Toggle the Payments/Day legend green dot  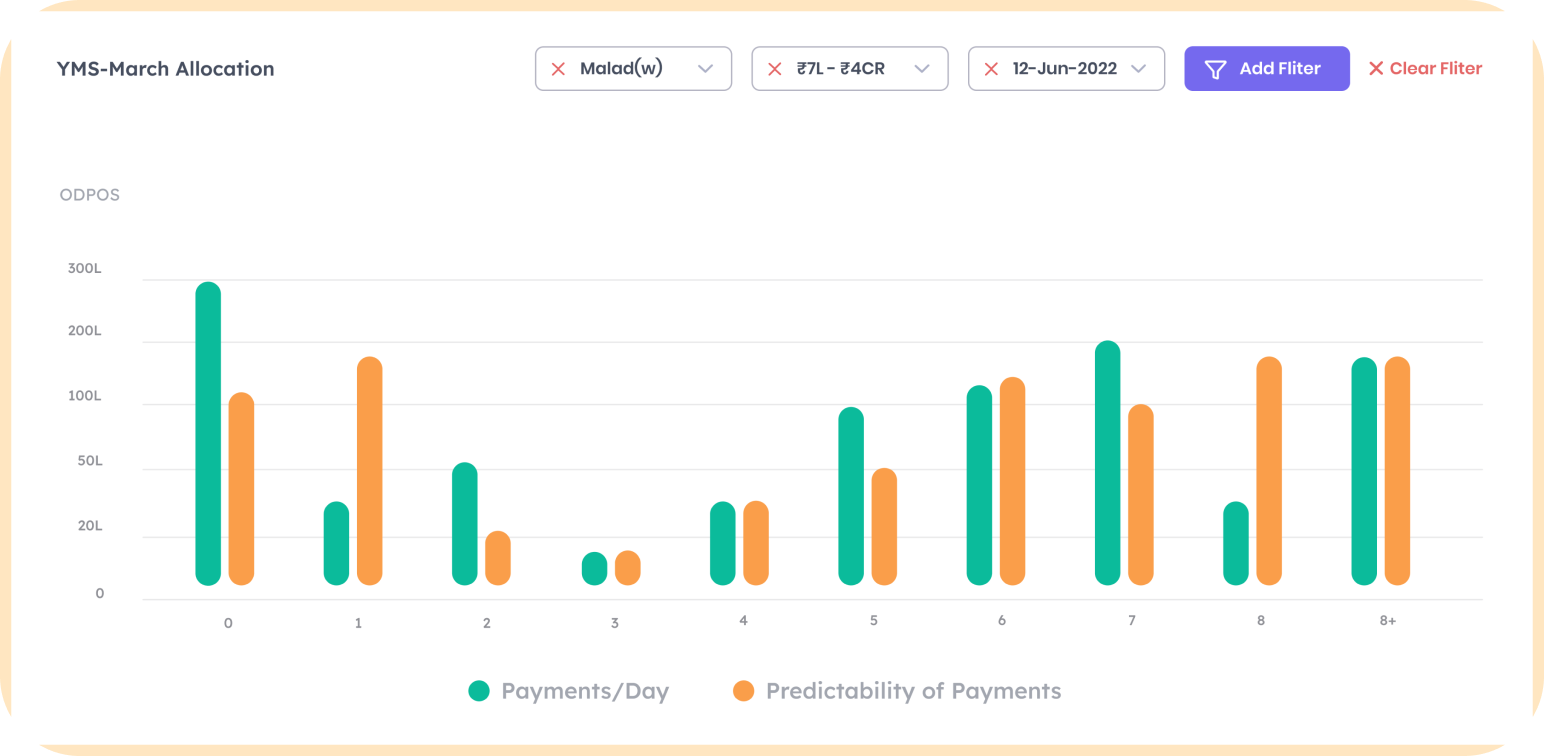pyautogui.click(x=480, y=691)
